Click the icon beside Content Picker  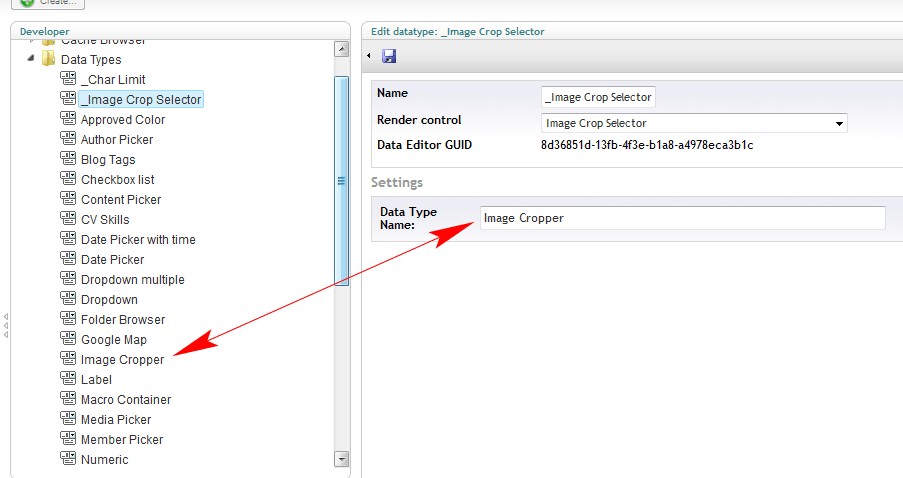coord(68,199)
